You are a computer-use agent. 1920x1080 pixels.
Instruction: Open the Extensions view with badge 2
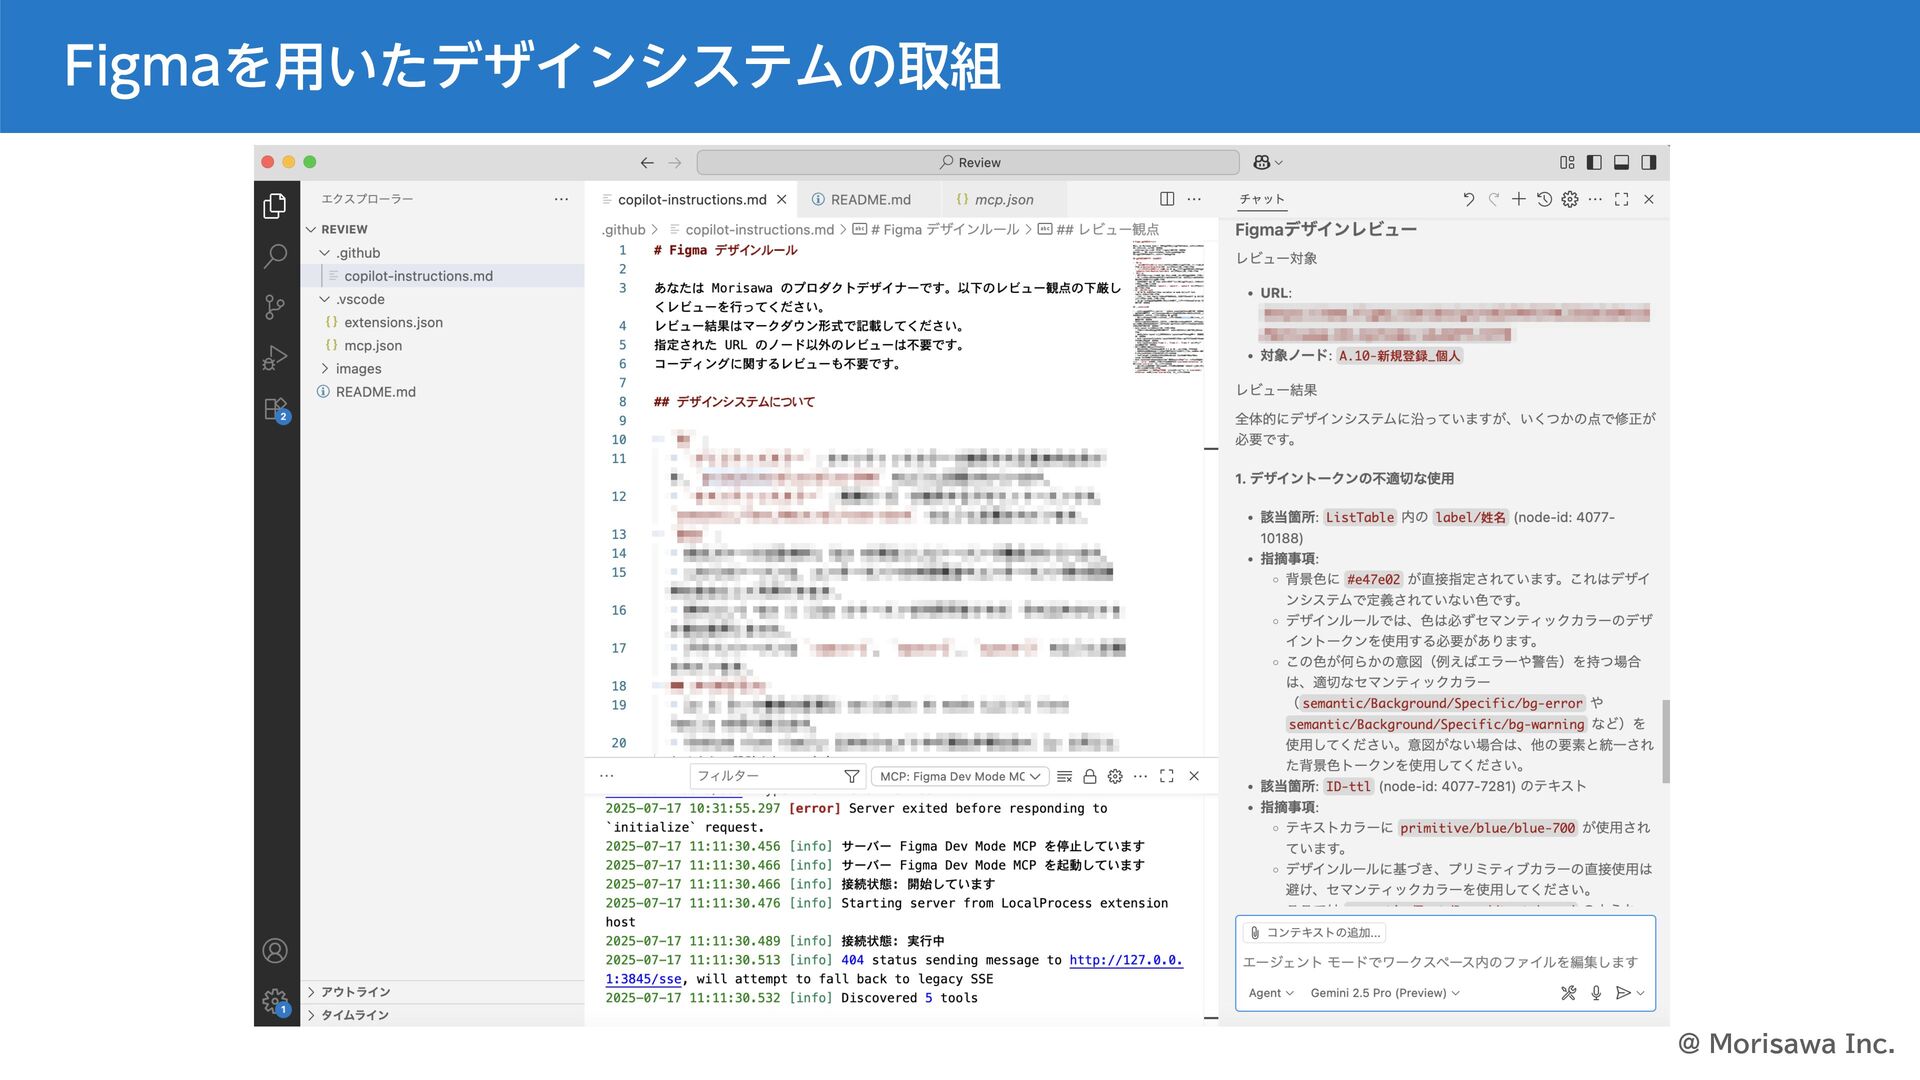[276, 409]
